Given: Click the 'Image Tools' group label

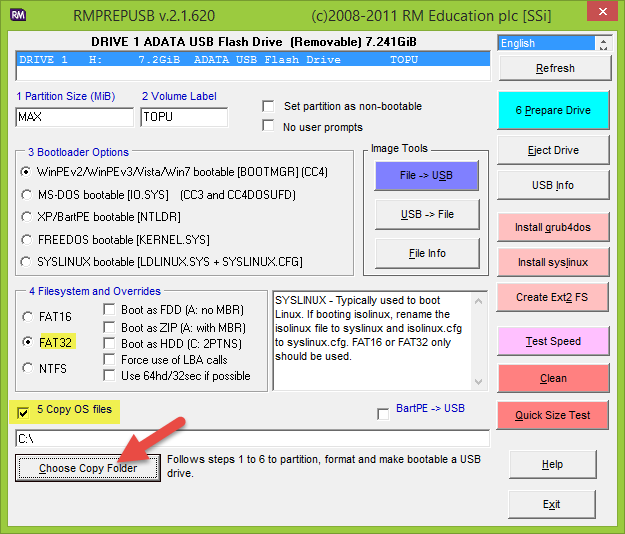Looking at the screenshot, I should click(399, 148).
